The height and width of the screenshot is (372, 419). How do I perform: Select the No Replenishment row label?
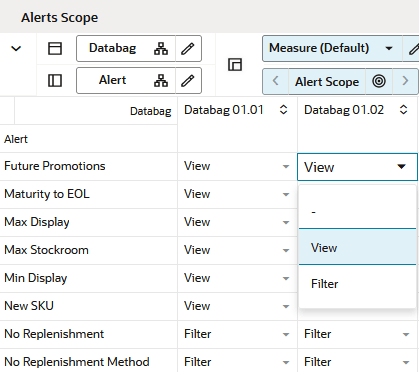54,334
